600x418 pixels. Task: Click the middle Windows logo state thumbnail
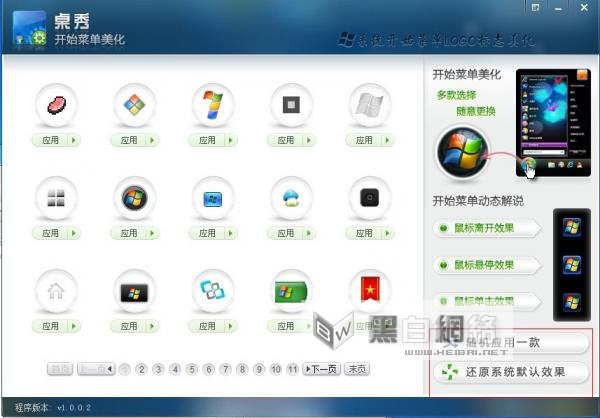click(x=572, y=265)
